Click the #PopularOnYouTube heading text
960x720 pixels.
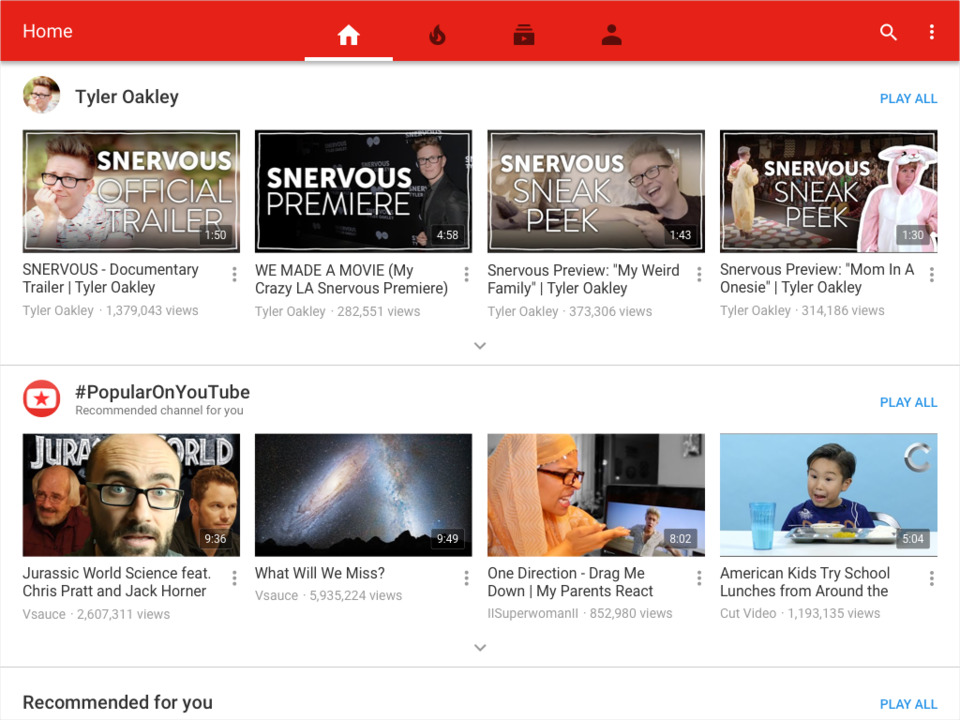point(162,392)
